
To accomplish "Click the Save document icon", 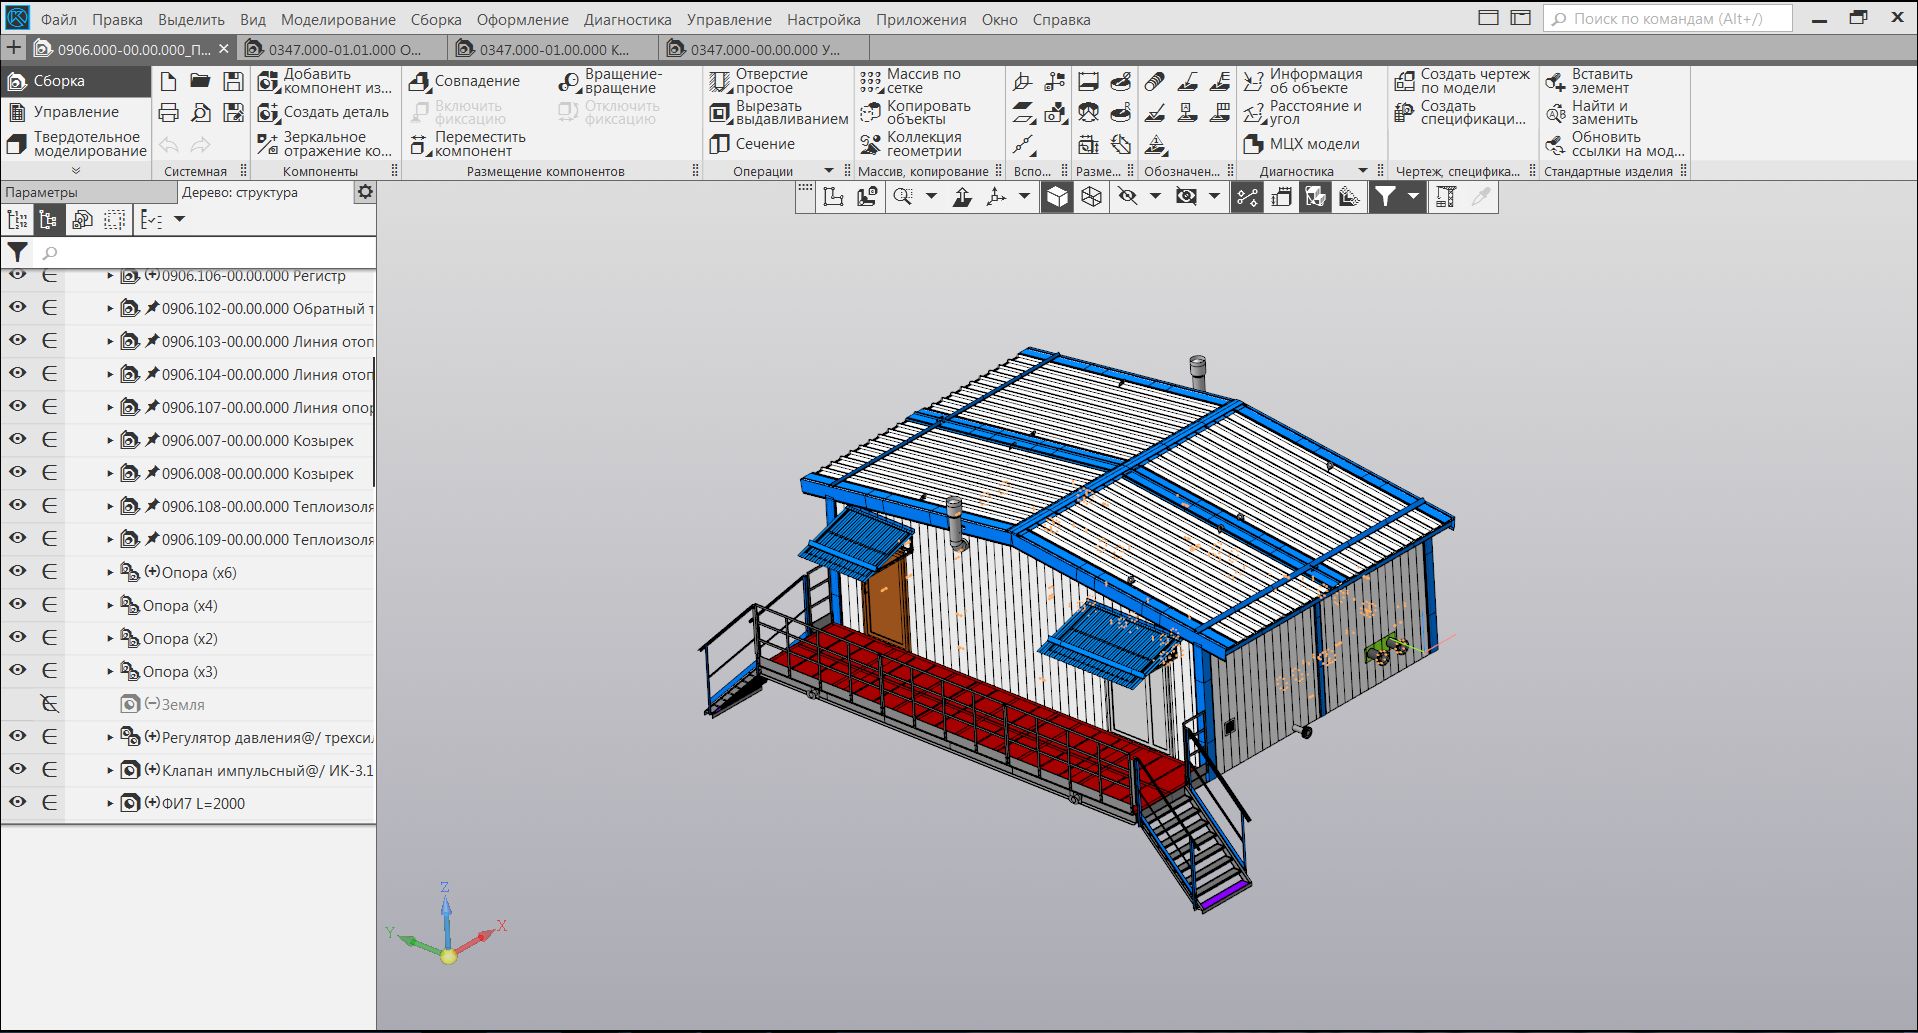I will (233, 81).
